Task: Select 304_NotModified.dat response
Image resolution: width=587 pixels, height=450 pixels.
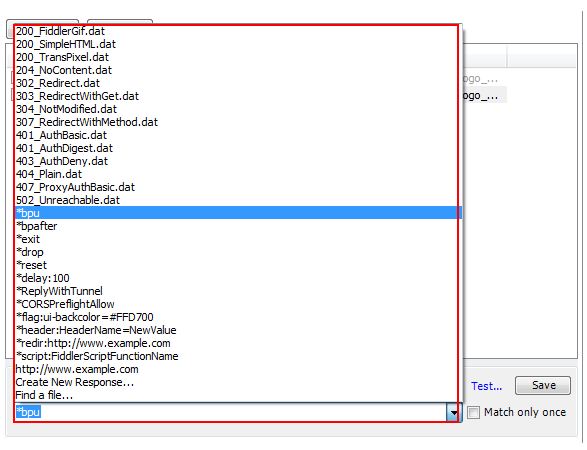Action: coord(238,109)
